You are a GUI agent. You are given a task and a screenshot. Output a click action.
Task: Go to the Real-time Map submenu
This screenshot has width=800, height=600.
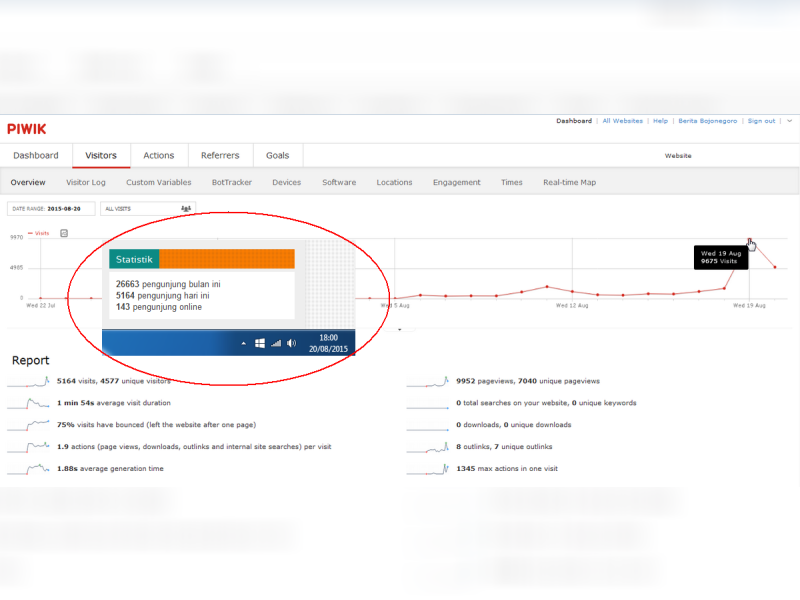pyautogui.click(x=569, y=183)
